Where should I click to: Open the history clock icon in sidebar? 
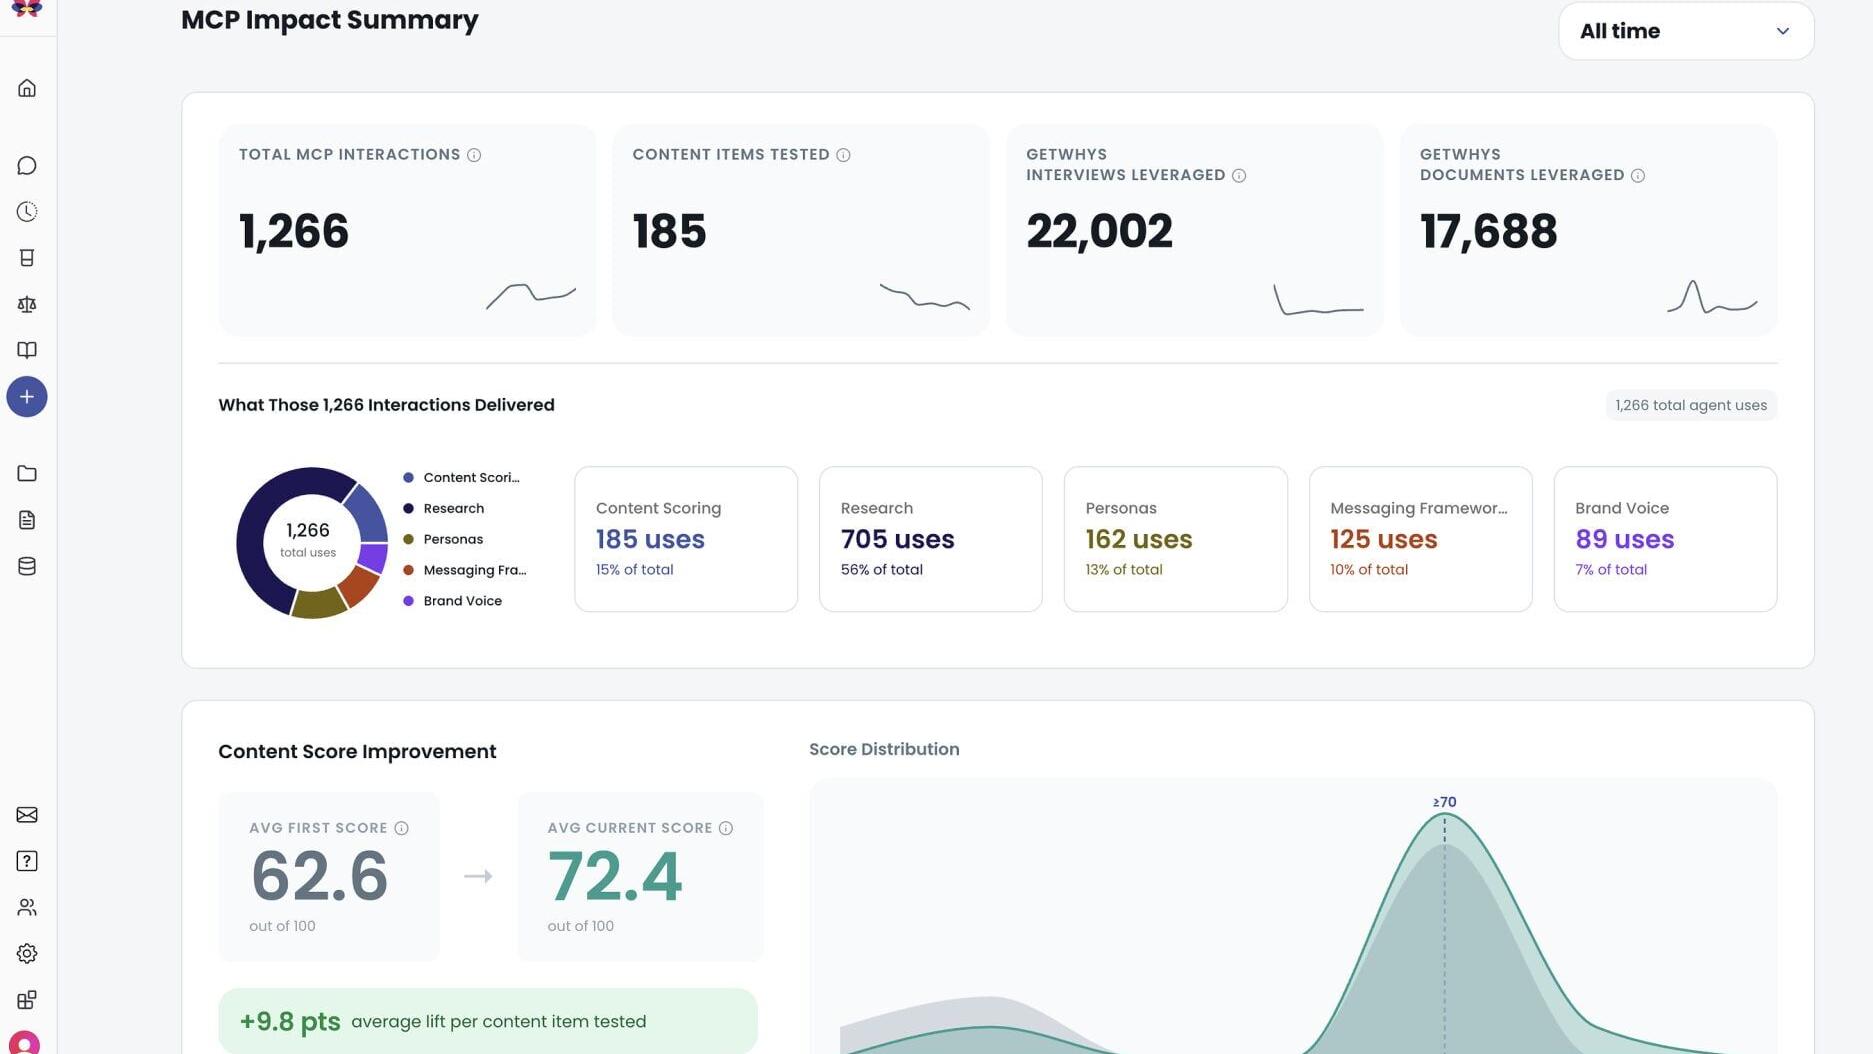coord(27,212)
